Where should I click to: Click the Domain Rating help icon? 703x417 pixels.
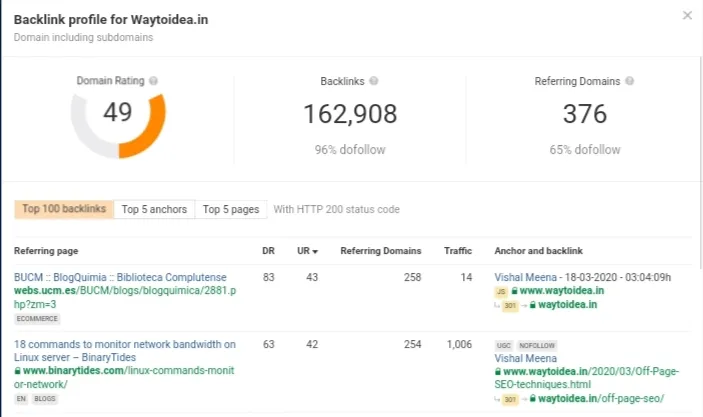click(153, 81)
